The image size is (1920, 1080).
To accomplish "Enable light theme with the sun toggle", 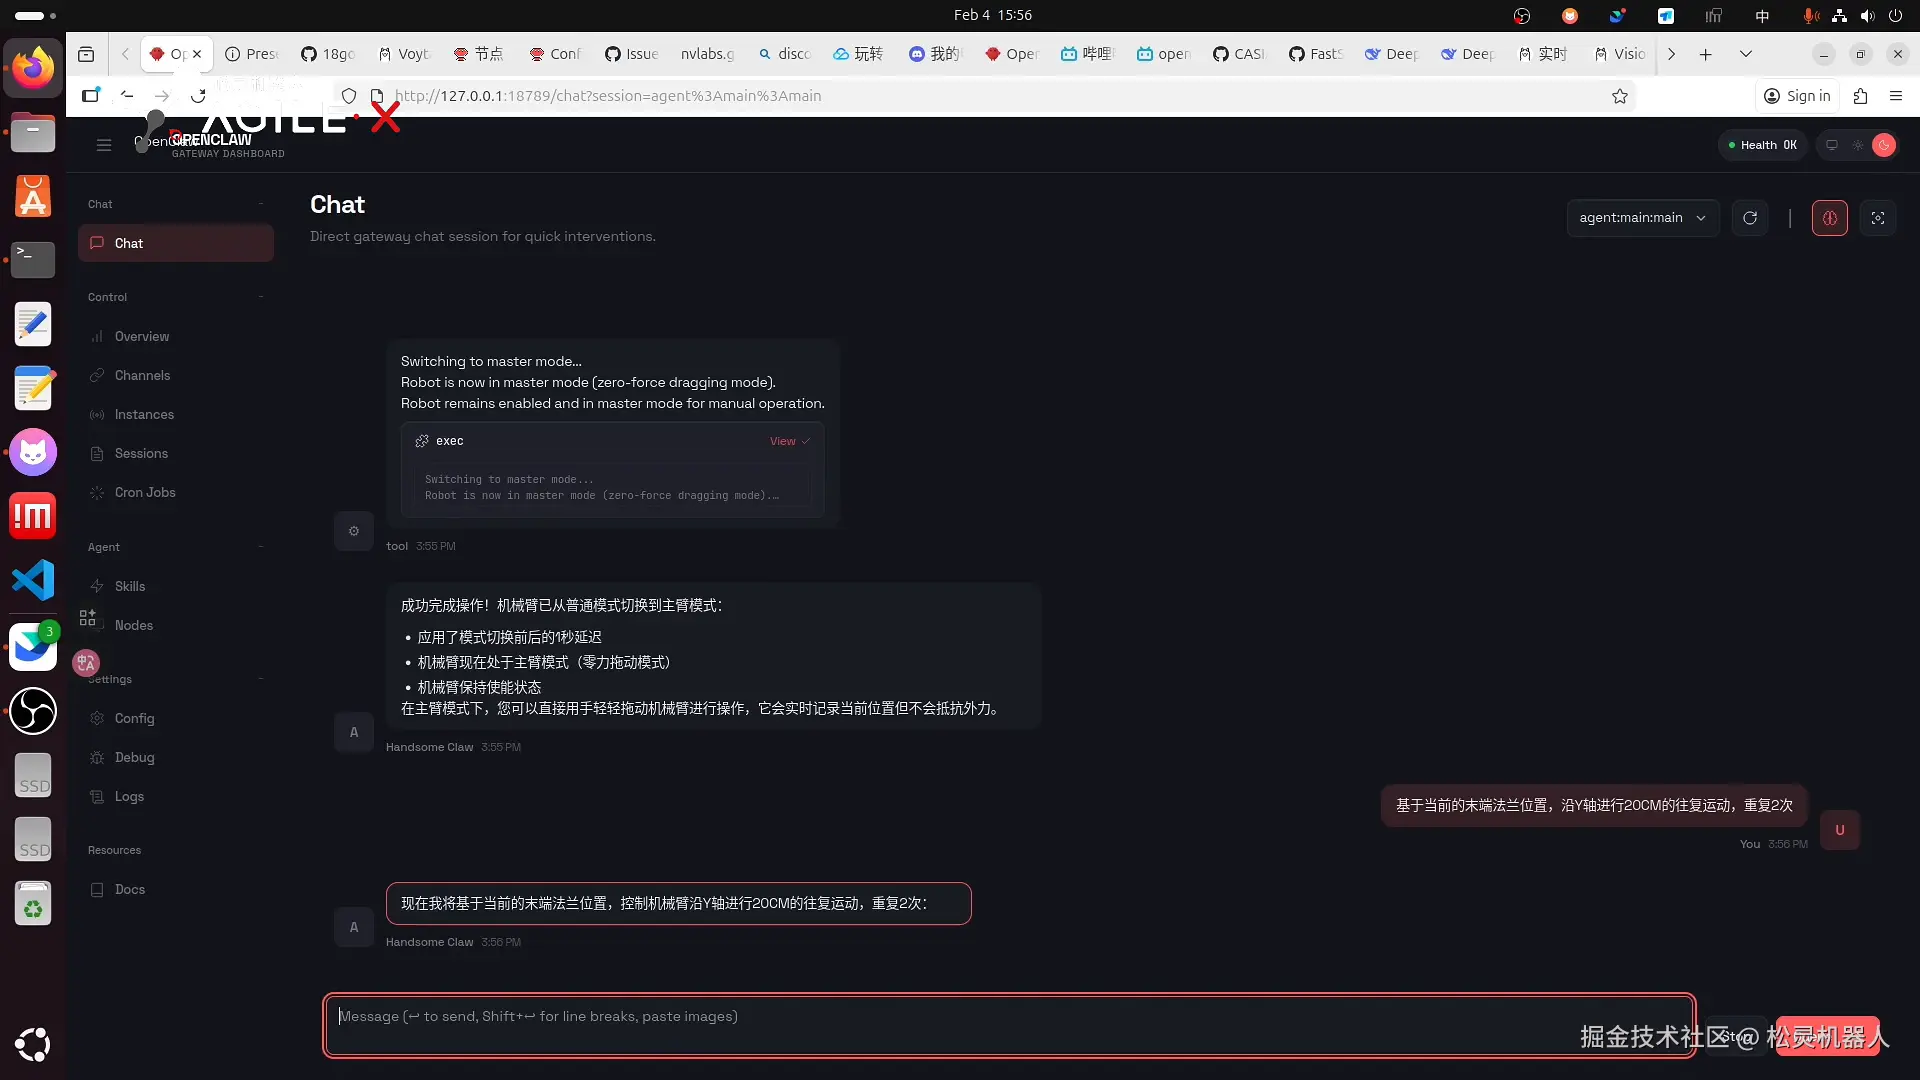I will tap(1858, 145).
